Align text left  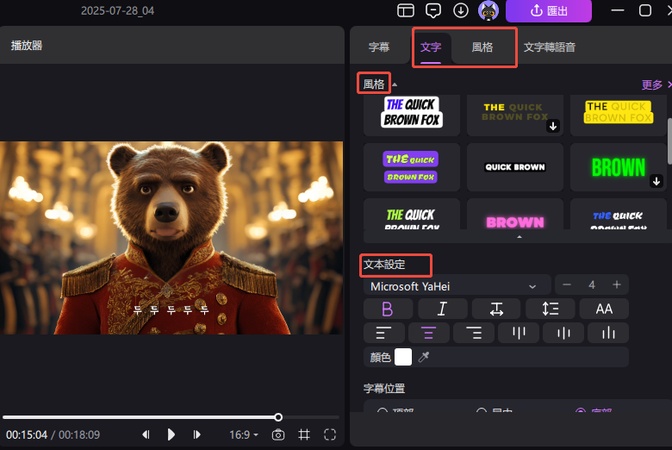[384, 333]
